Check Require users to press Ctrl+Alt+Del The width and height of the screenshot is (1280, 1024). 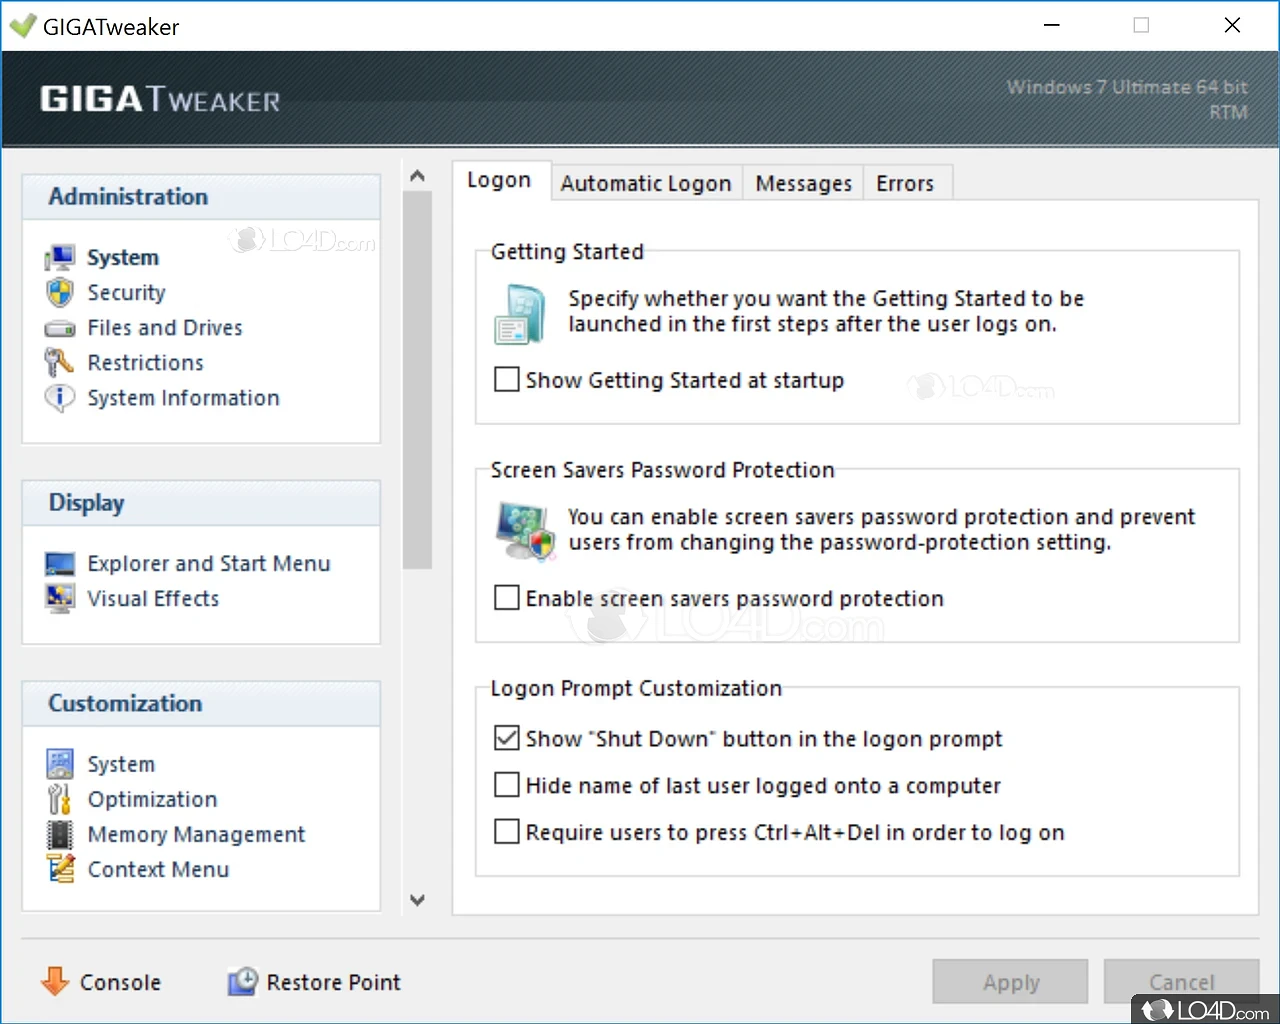click(x=506, y=831)
